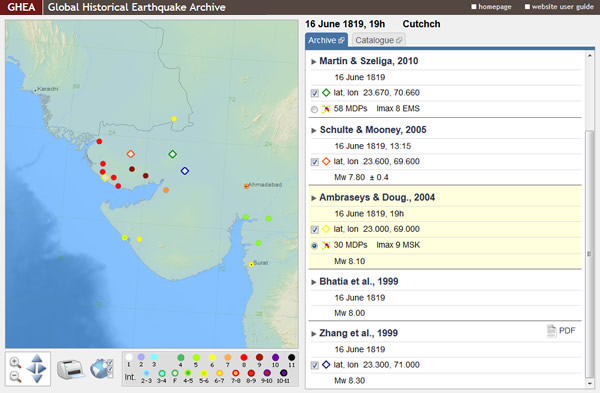Click the Cutchch event name
This screenshot has width=600, height=393.
tap(421, 24)
